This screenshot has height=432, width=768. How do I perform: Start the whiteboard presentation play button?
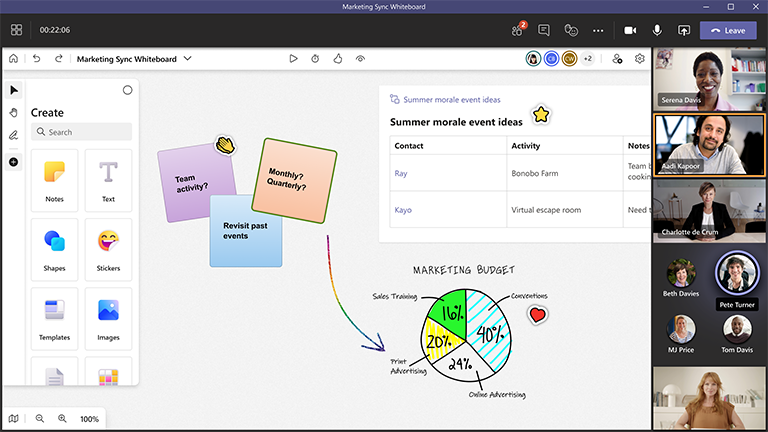pyautogui.click(x=293, y=59)
